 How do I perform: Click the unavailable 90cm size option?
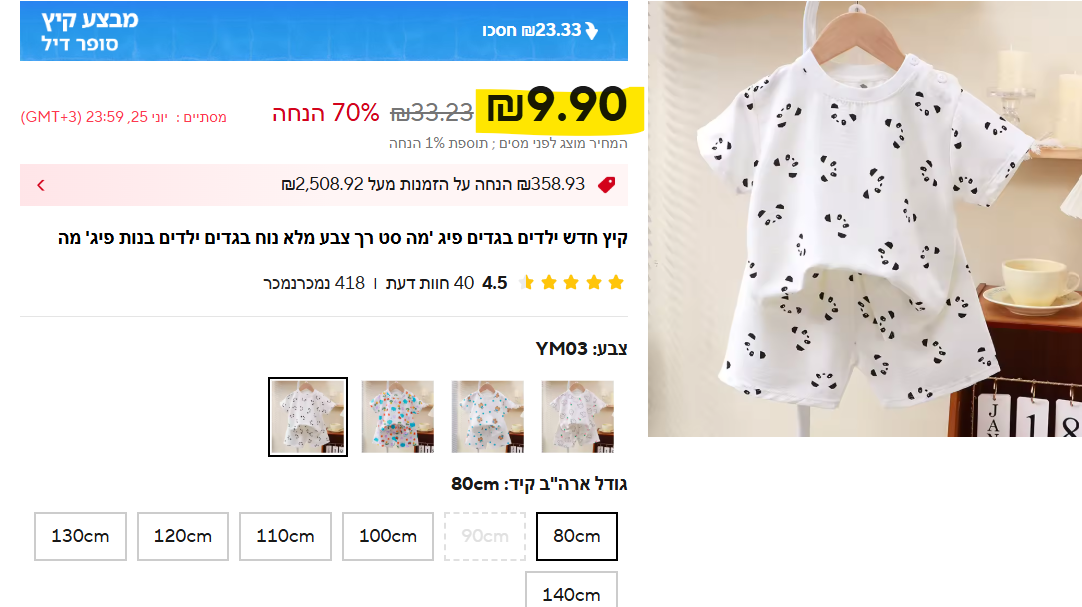point(485,536)
